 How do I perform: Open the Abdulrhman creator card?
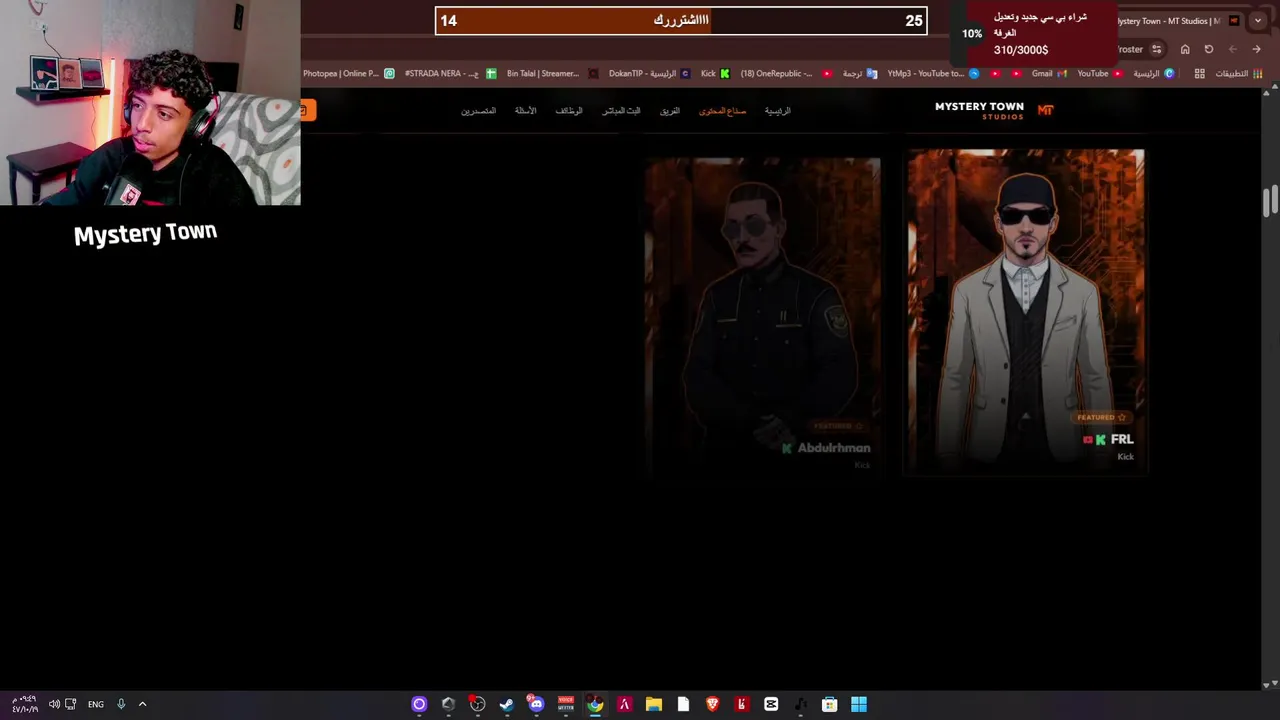(x=762, y=317)
